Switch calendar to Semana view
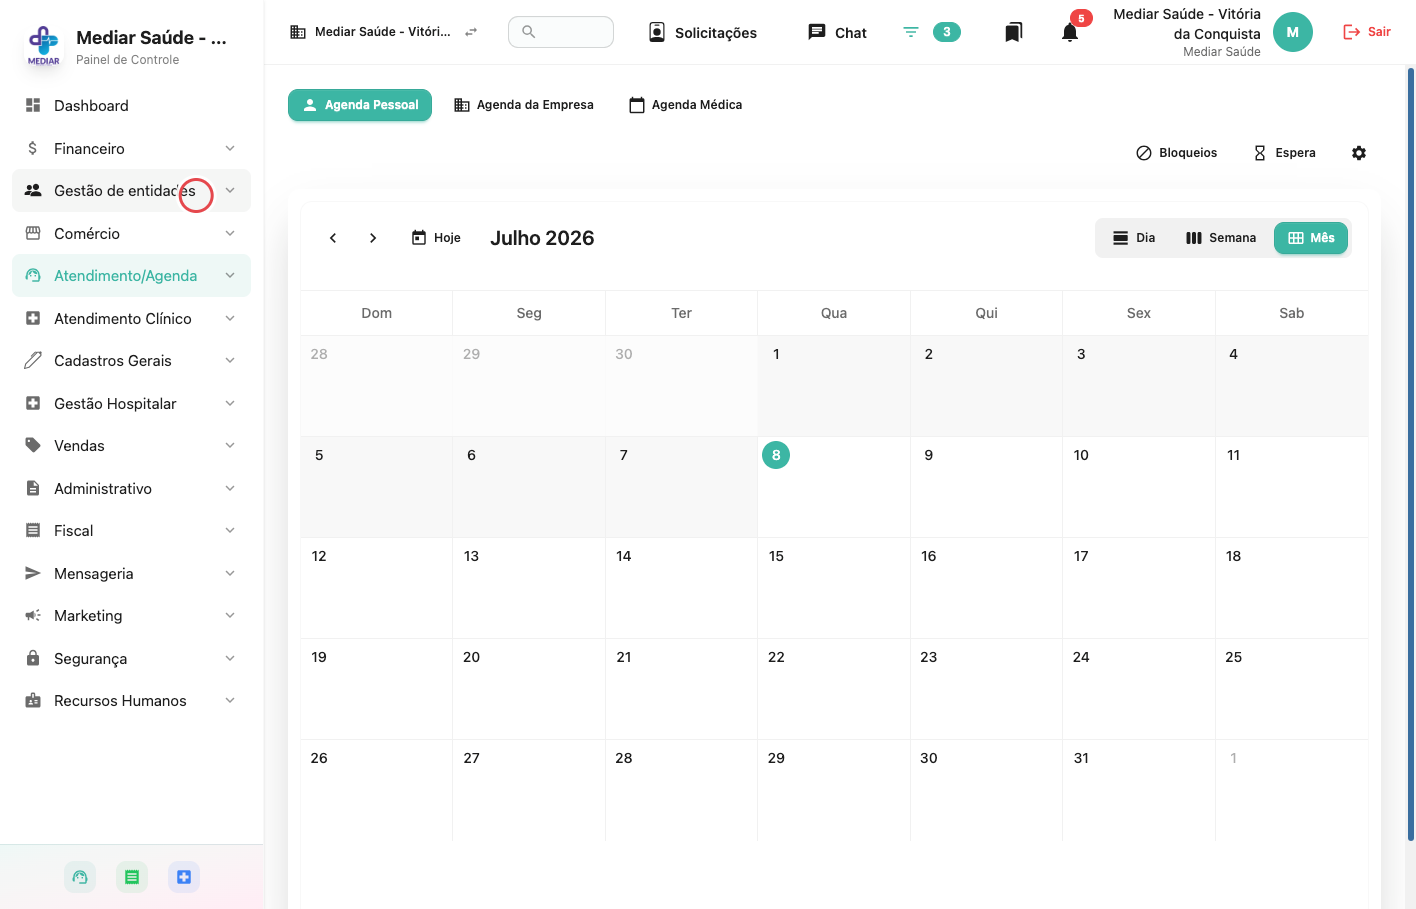The height and width of the screenshot is (909, 1416). pyautogui.click(x=1221, y=238)
